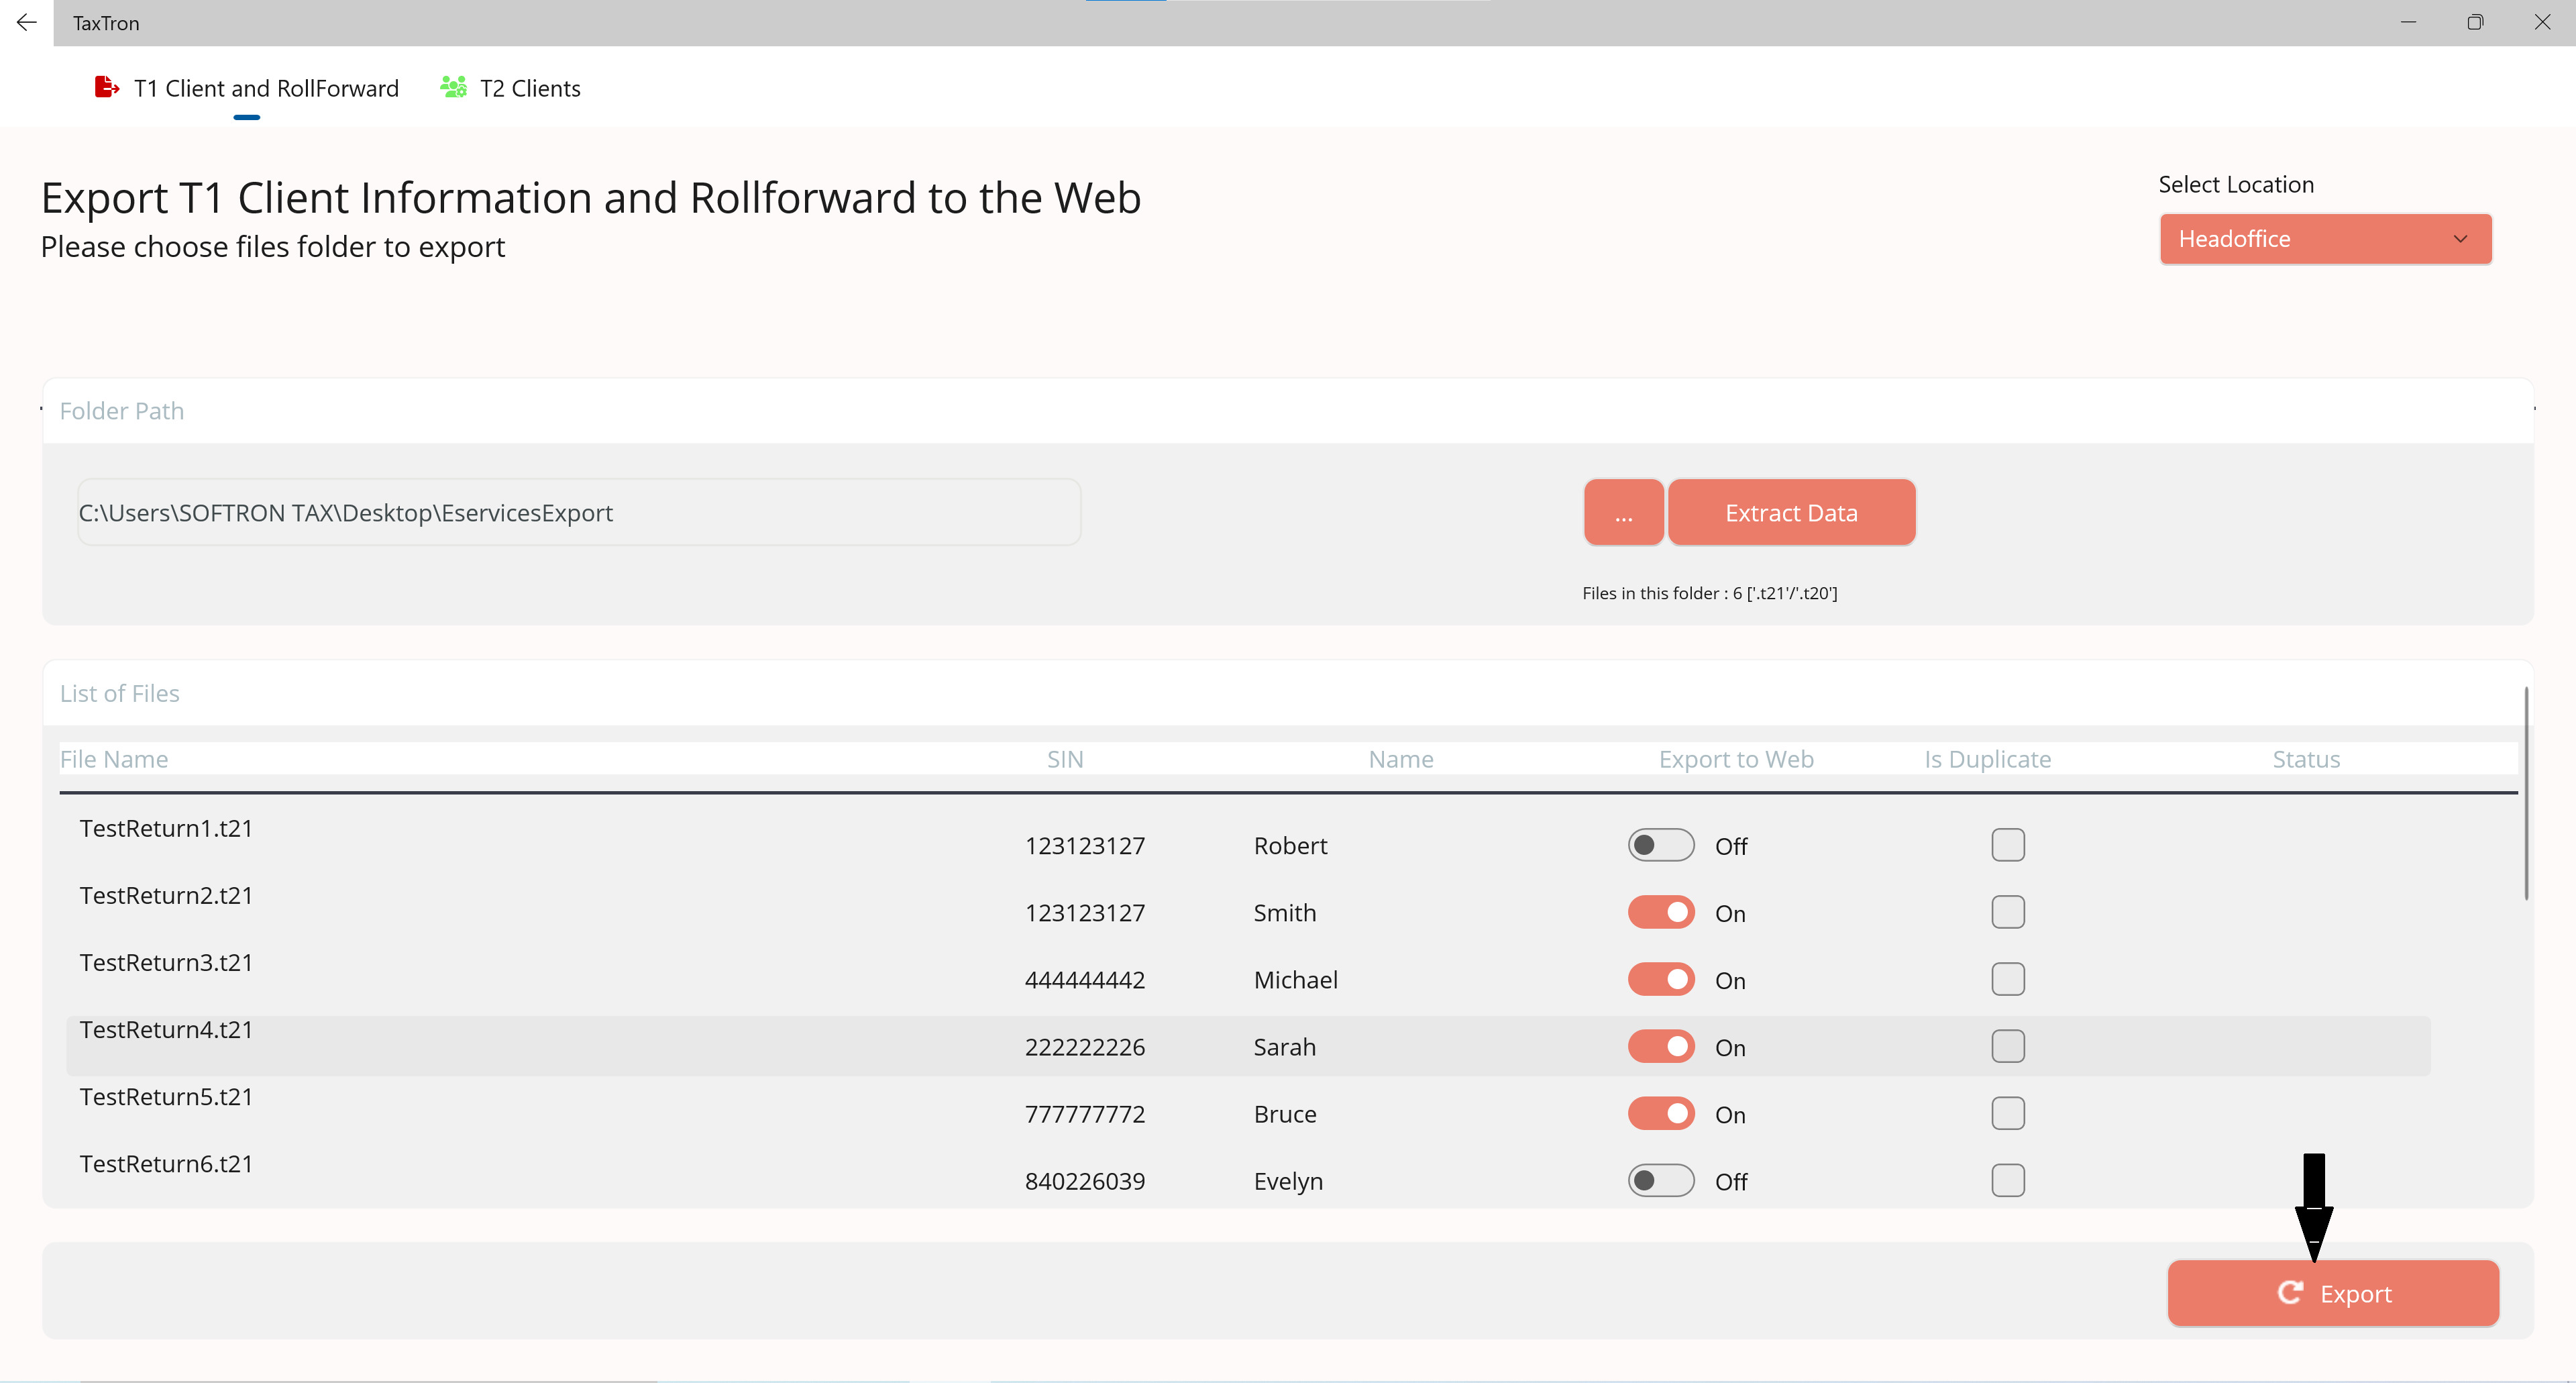Image resolution: width=2576 pixels, height=1383 pixels.
Task: Click the name Bruce
Action: tap(1285, 1114)
